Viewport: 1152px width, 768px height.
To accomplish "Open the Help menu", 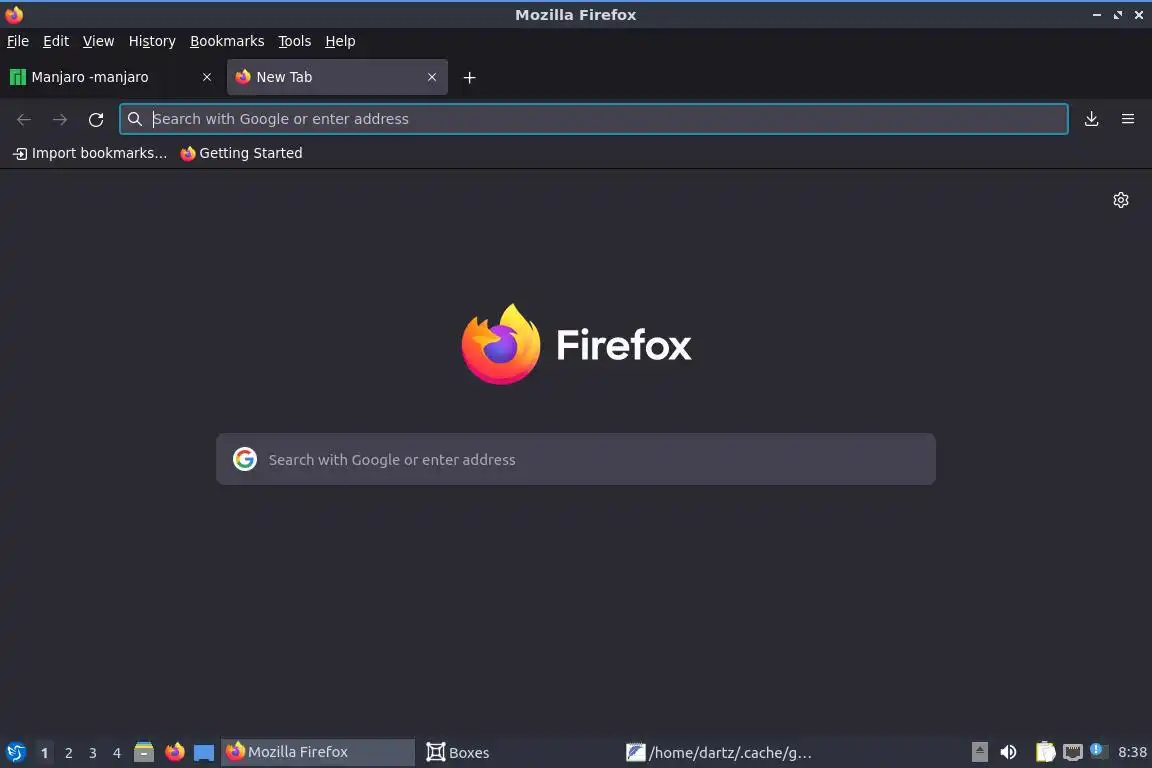I will [340, 41].
